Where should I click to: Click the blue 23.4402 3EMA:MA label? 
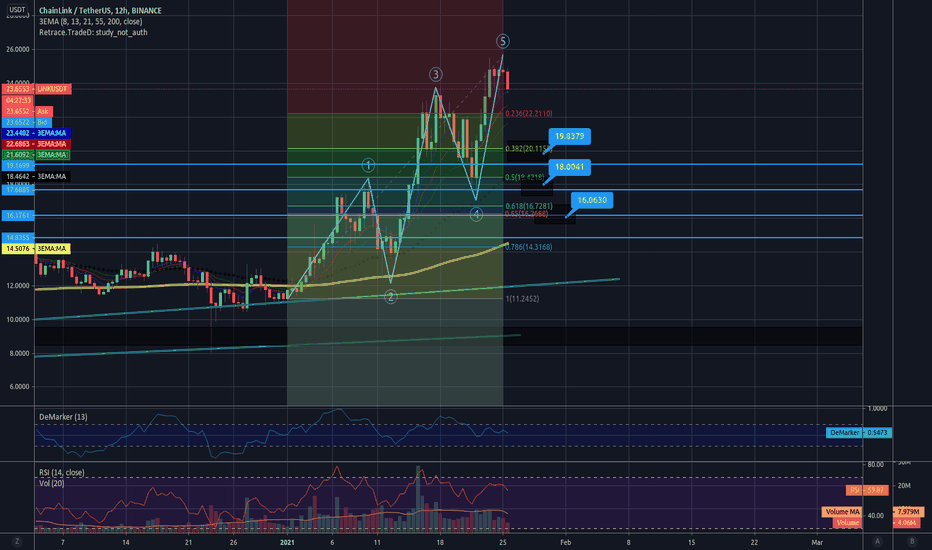(37, 133)
